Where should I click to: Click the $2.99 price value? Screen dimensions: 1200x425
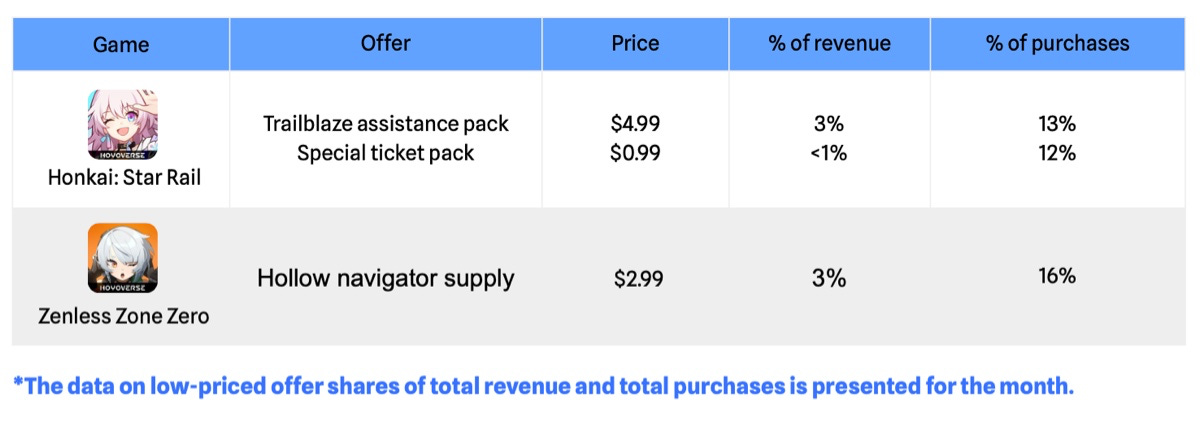point(638,279)
